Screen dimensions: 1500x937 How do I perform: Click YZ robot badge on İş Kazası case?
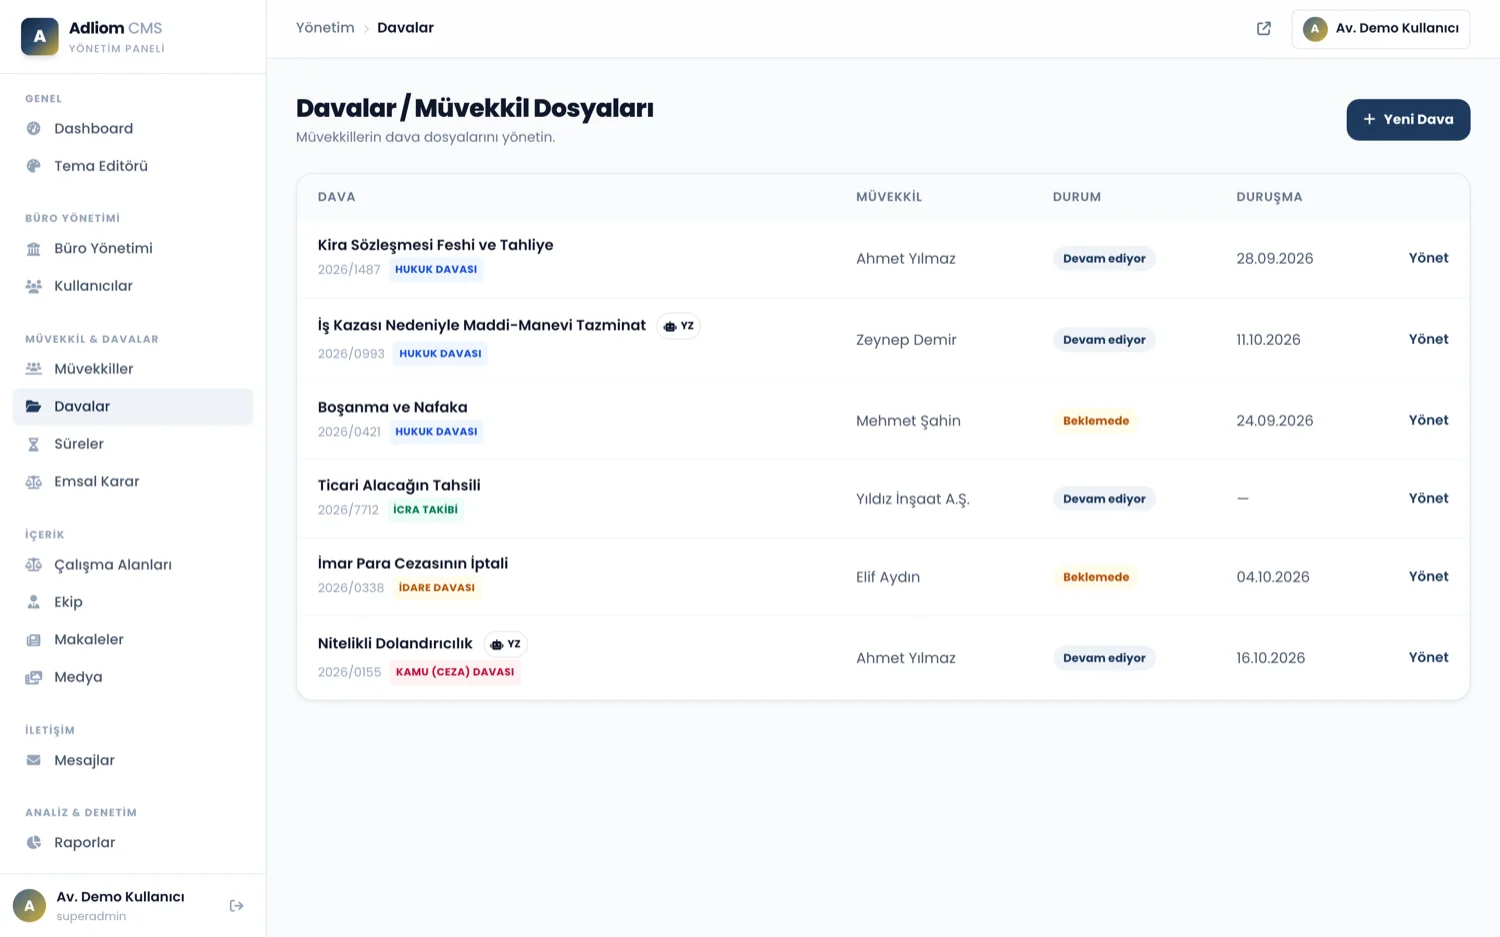coord(679,326)
